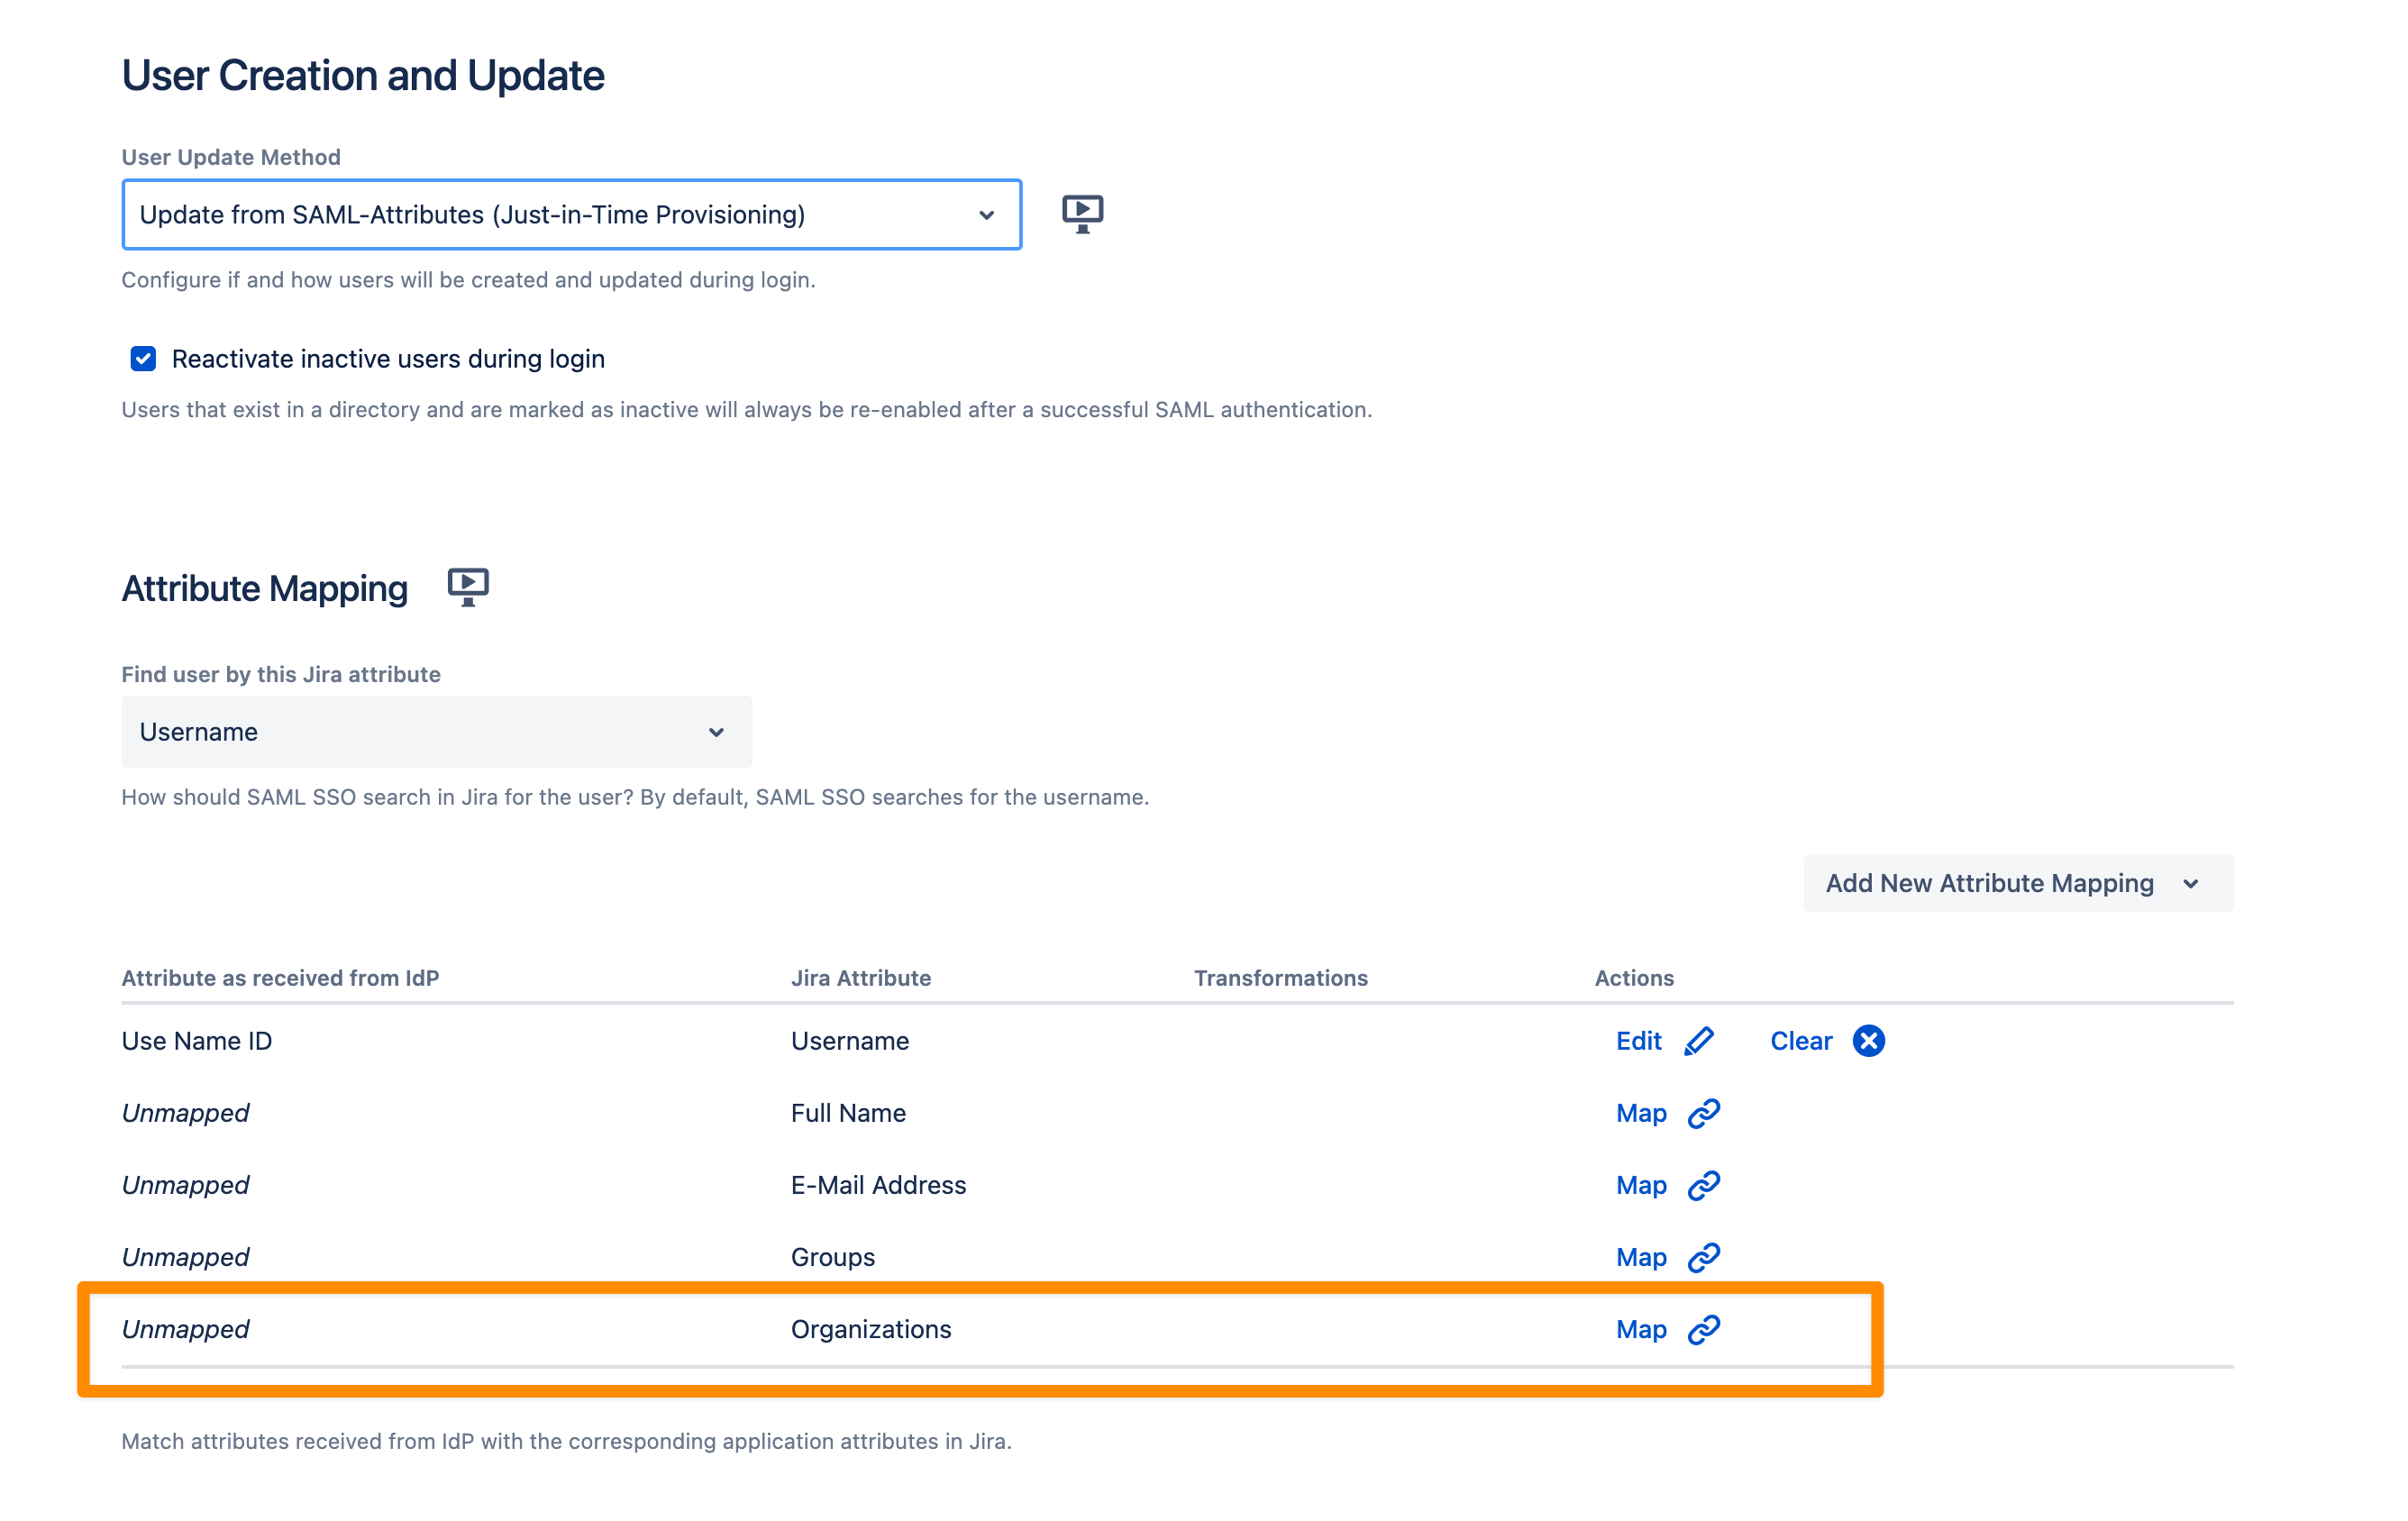This screenshot has width=2408, height=1521.
Task: Click the 'Groups' attribute cell
Action: [833, 1257]
